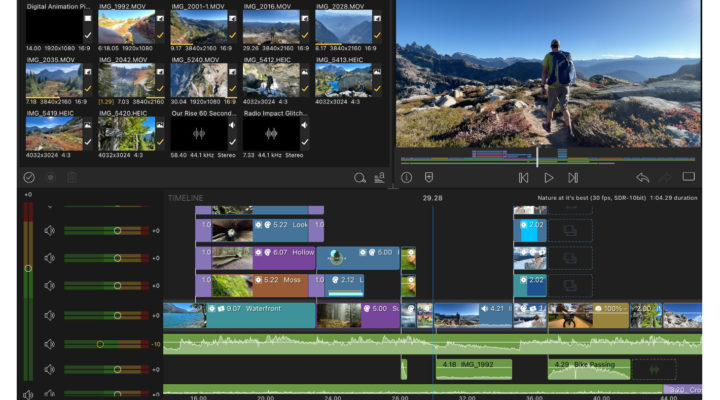The width and height of the screenshot is (720, 400).
Task: Tap the master volume speaker icon at bottom left
Action: coord(28,394)
